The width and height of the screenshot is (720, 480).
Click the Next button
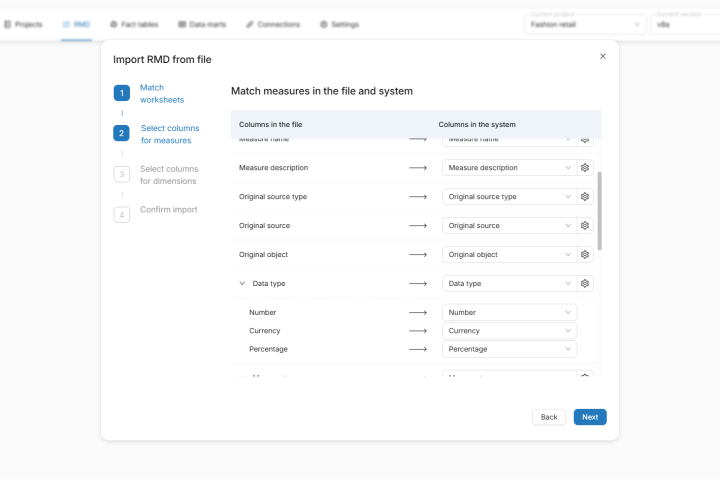point(590,417)
